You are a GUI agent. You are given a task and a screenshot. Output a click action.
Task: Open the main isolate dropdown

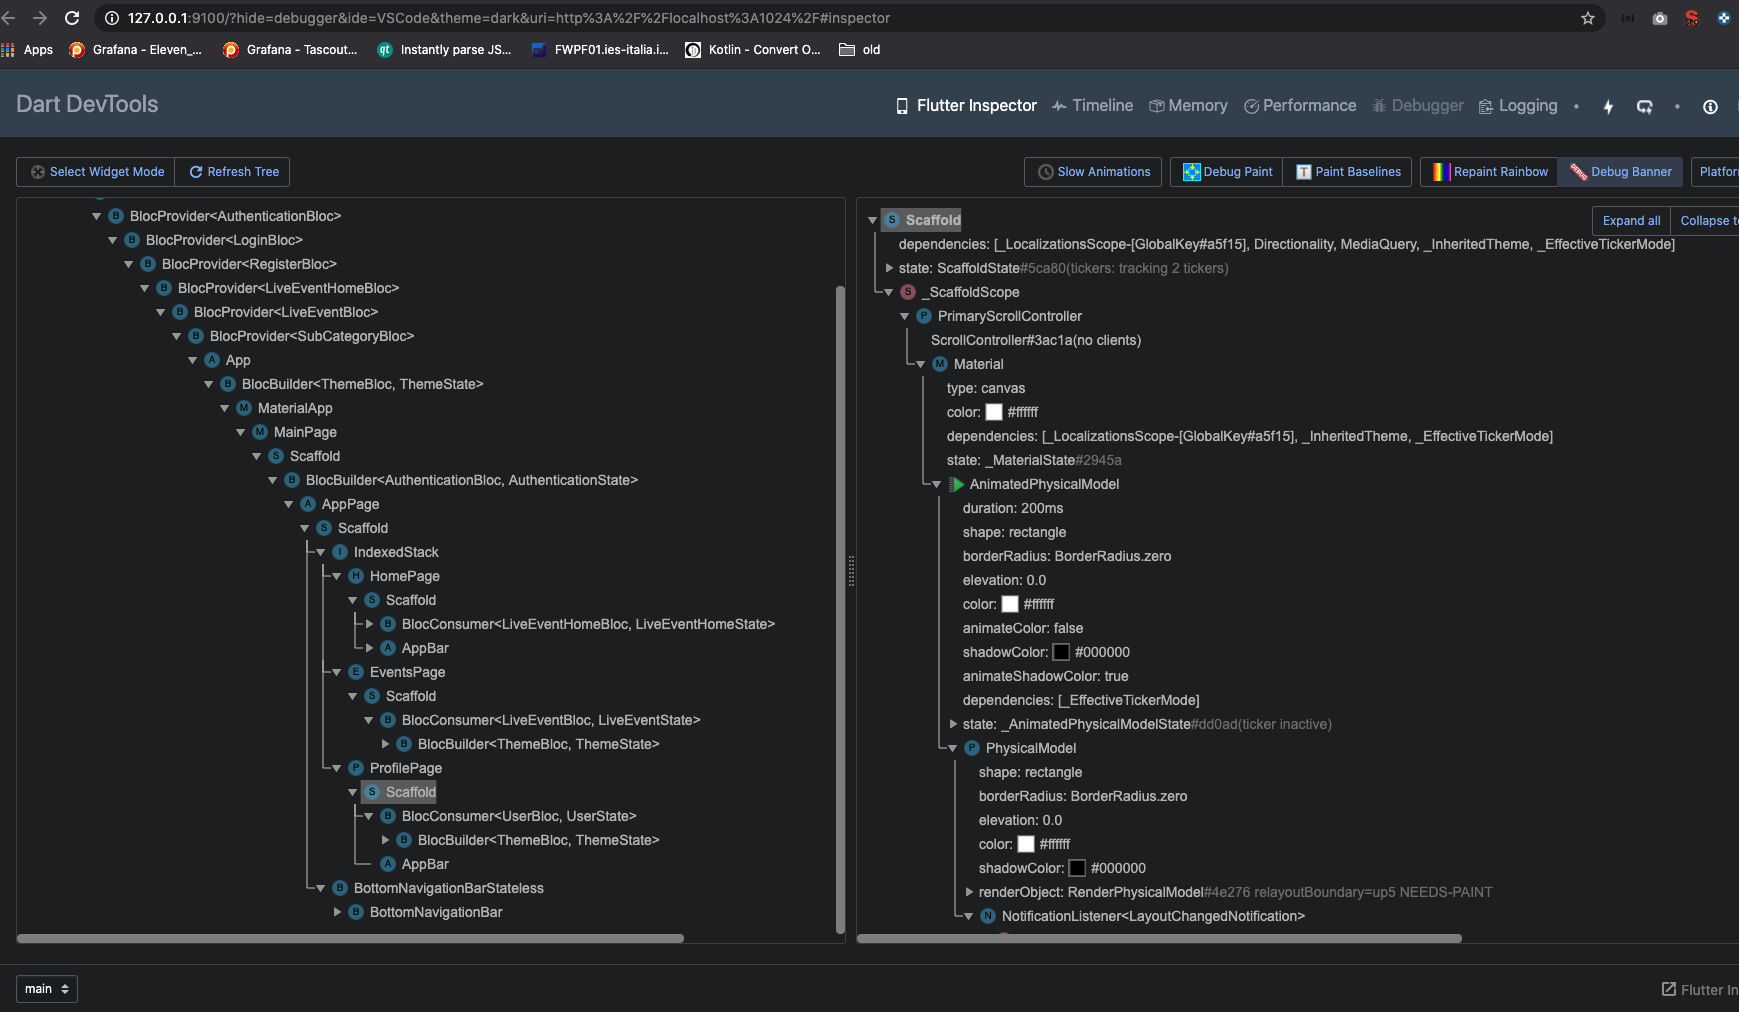click(47, 989)
